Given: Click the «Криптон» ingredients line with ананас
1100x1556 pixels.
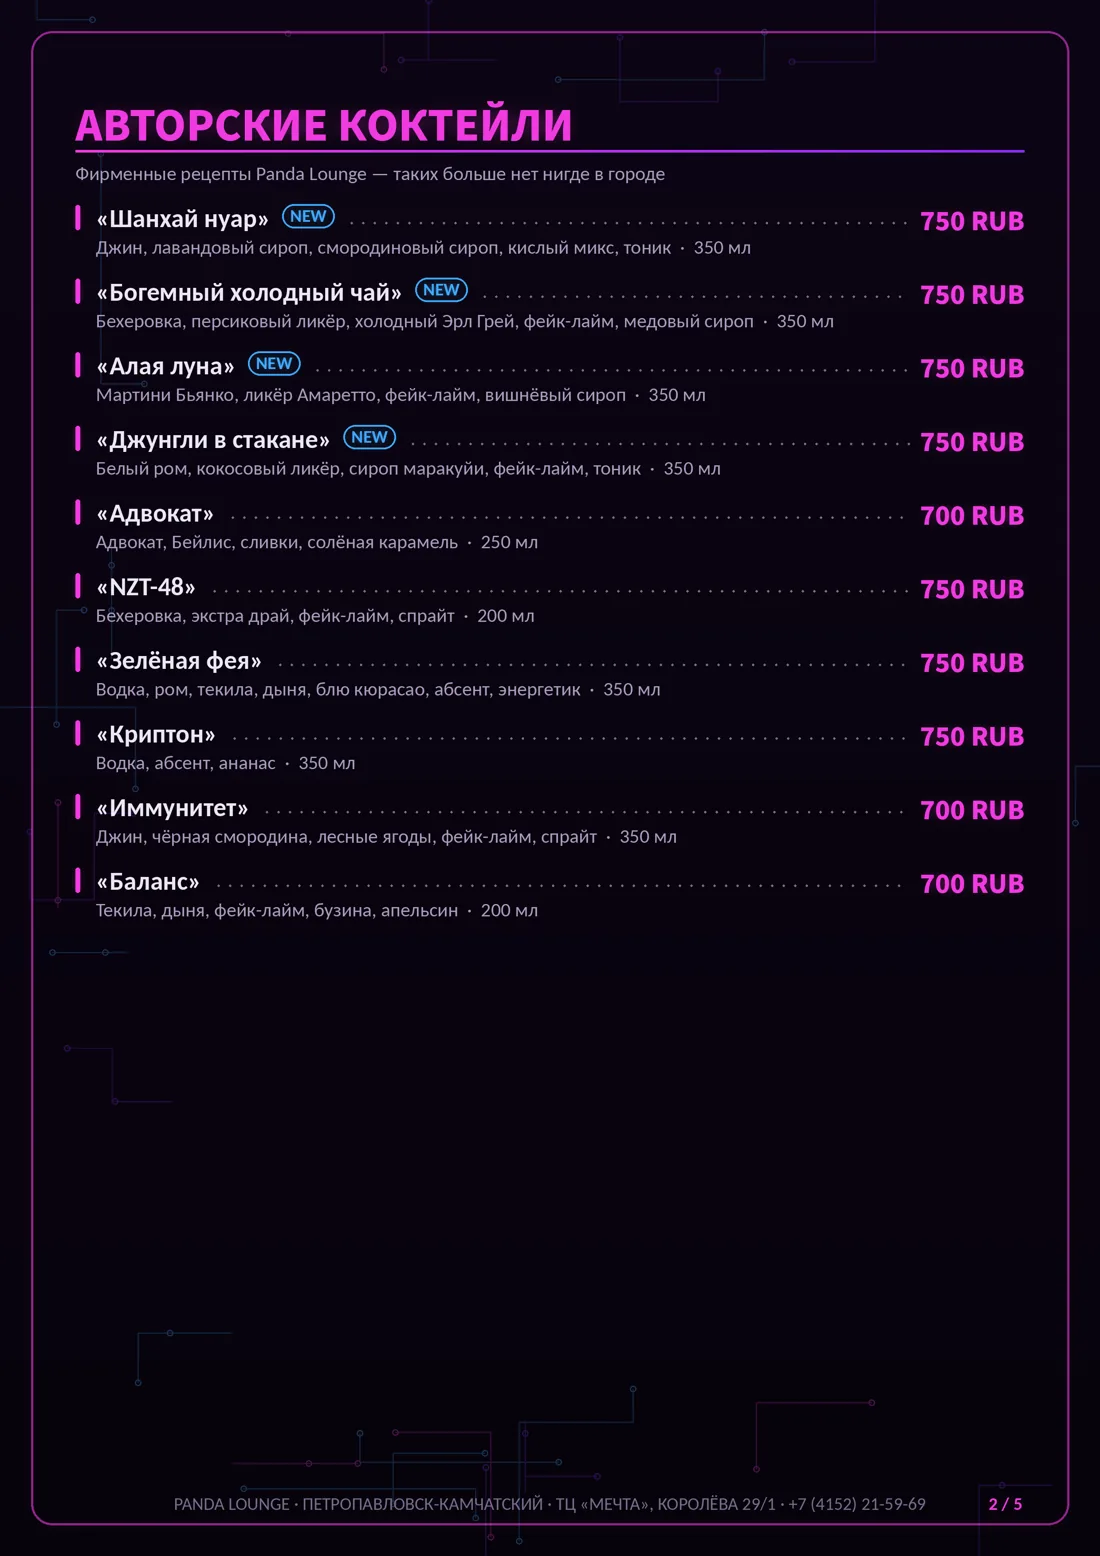Looking at the screenshot, I should (226, 763).
